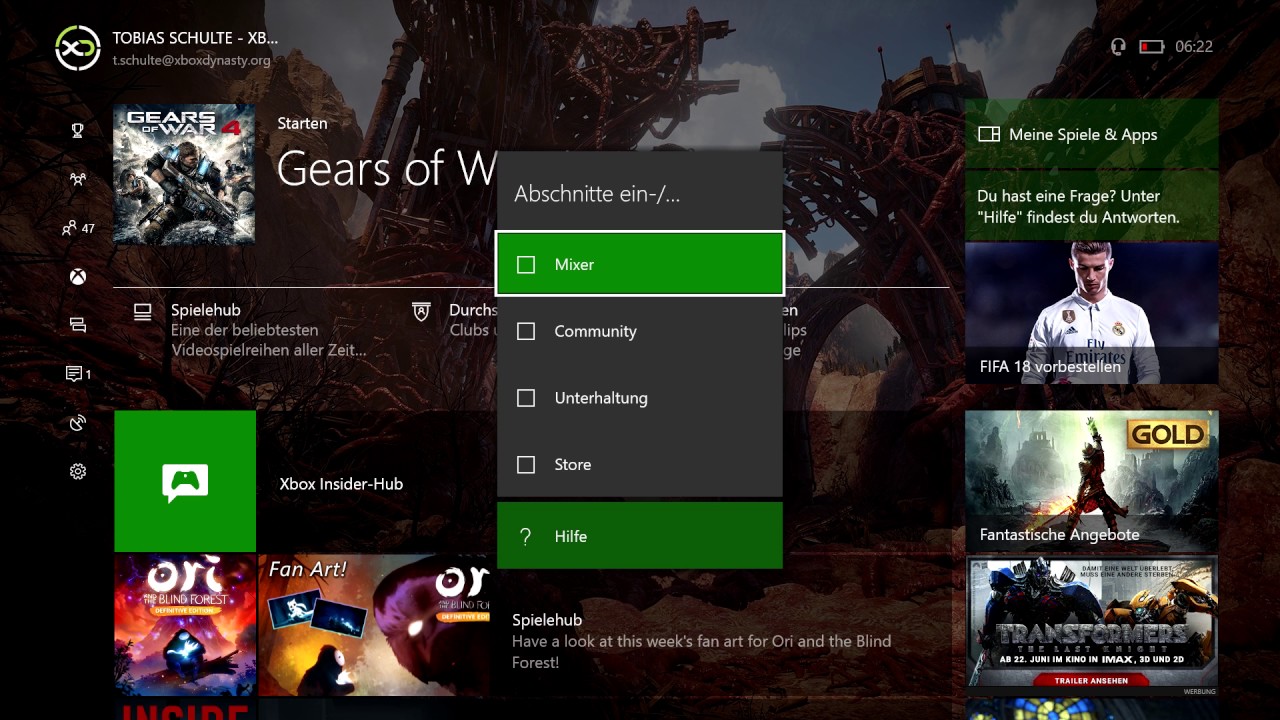Click the Meine Spiele & Apps icon
Viewport: 1280px width, 720px height.
(989, 134)
